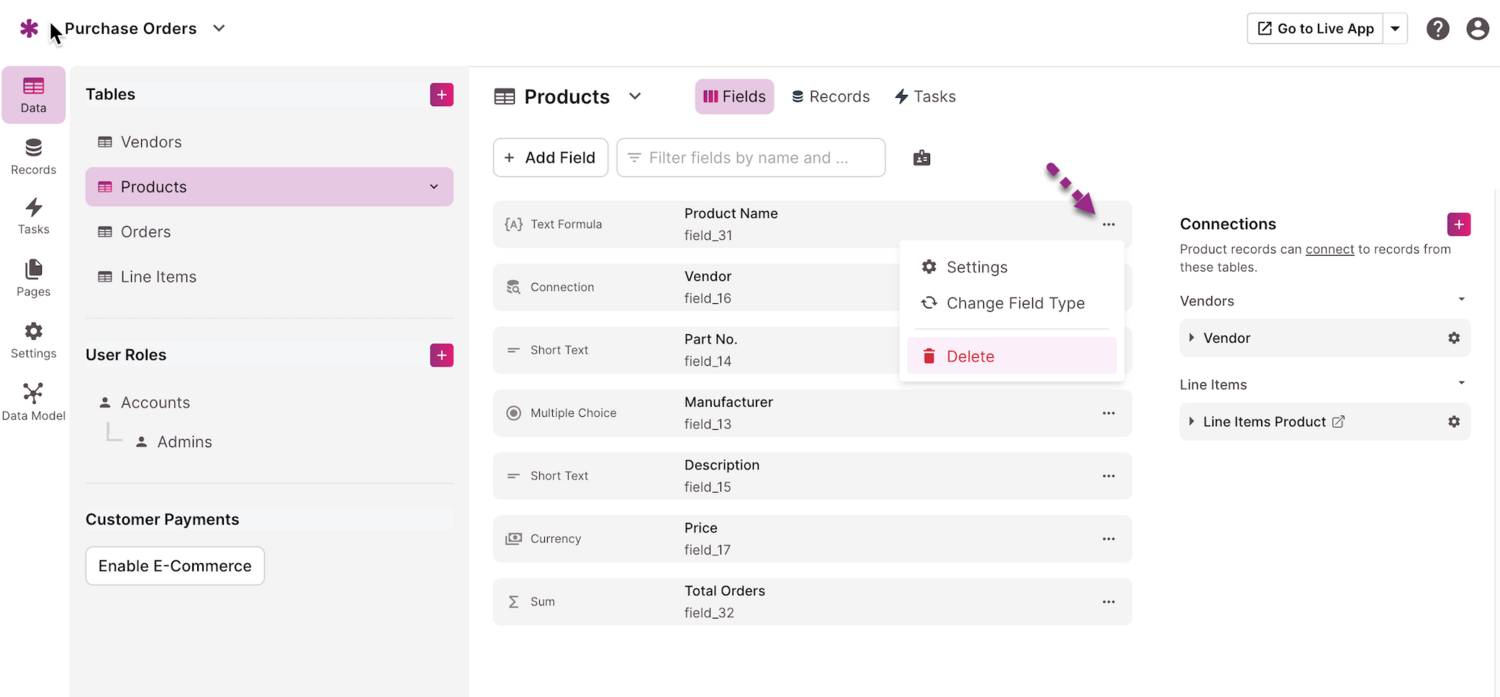Open the Data Model sidebar icon
Viewport: 1500px width, 697px height.
tap(33, 401)
